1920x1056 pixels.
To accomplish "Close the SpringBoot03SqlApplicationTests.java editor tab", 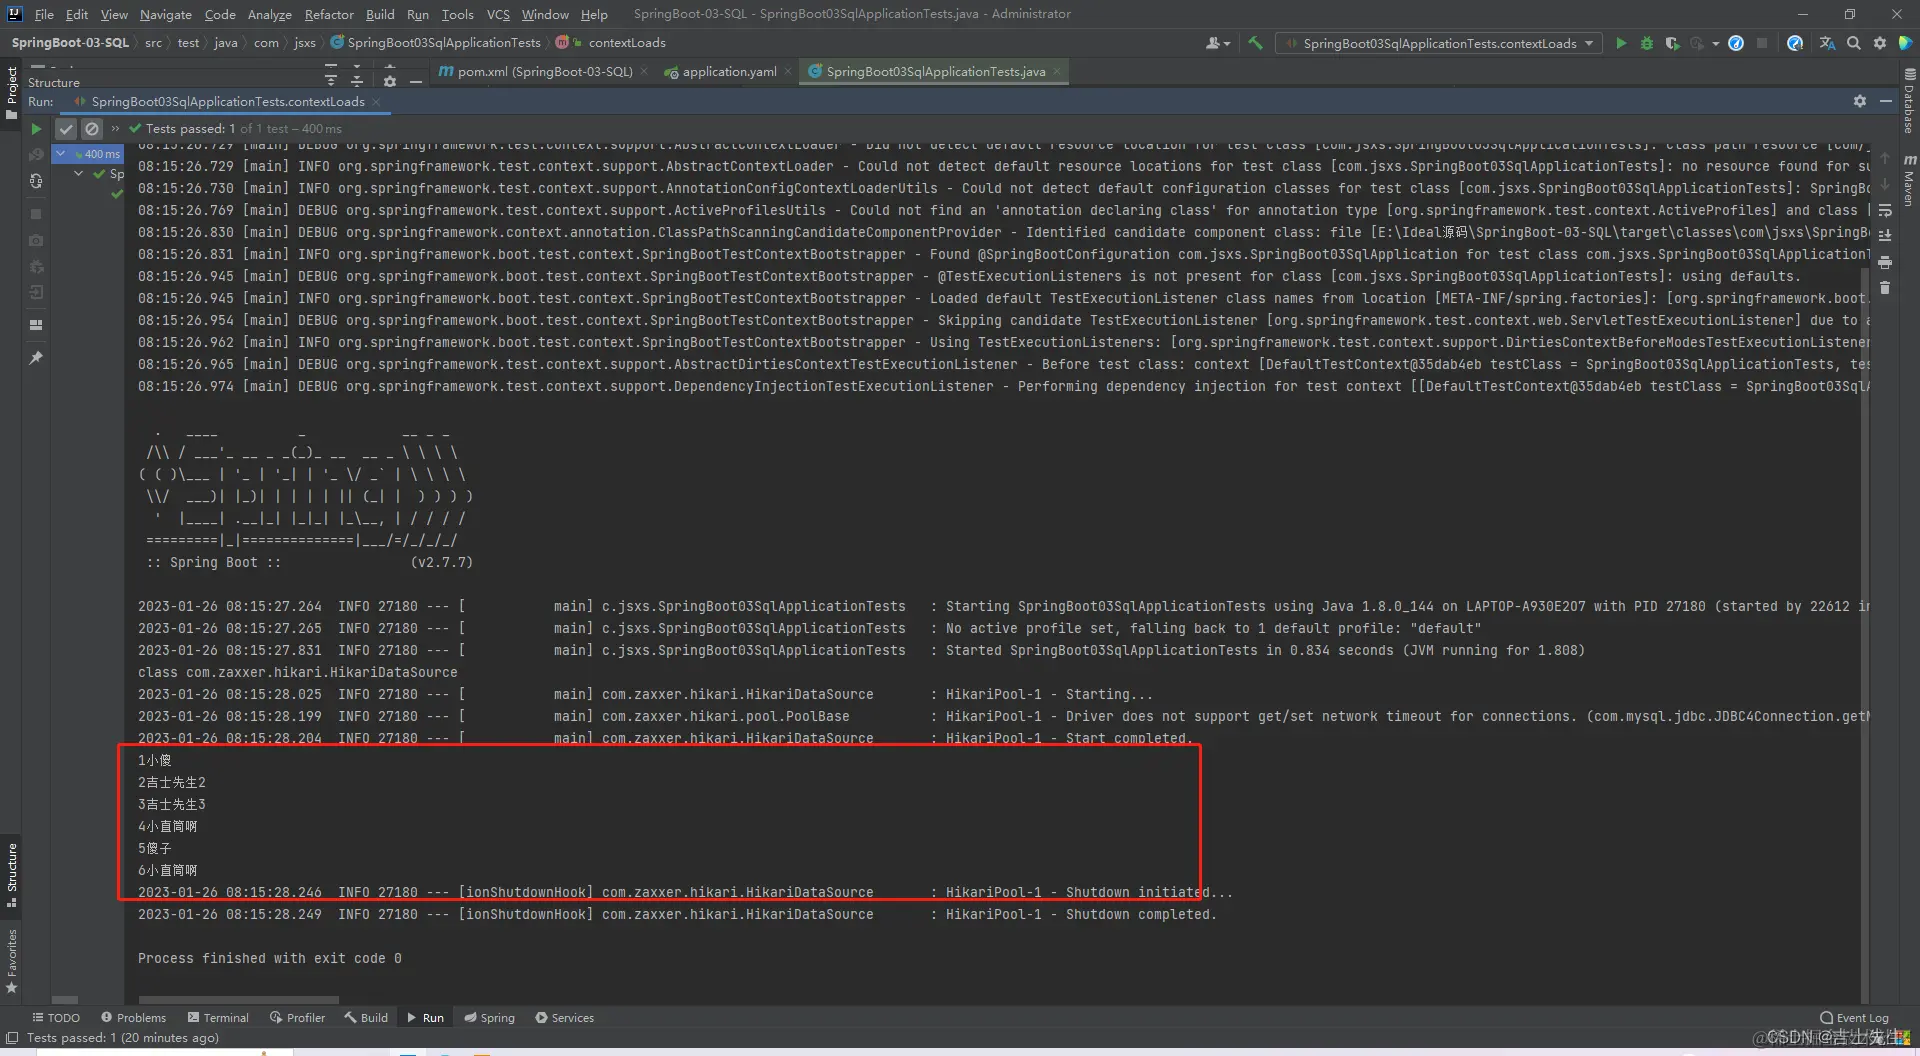I will point(1056,71).
